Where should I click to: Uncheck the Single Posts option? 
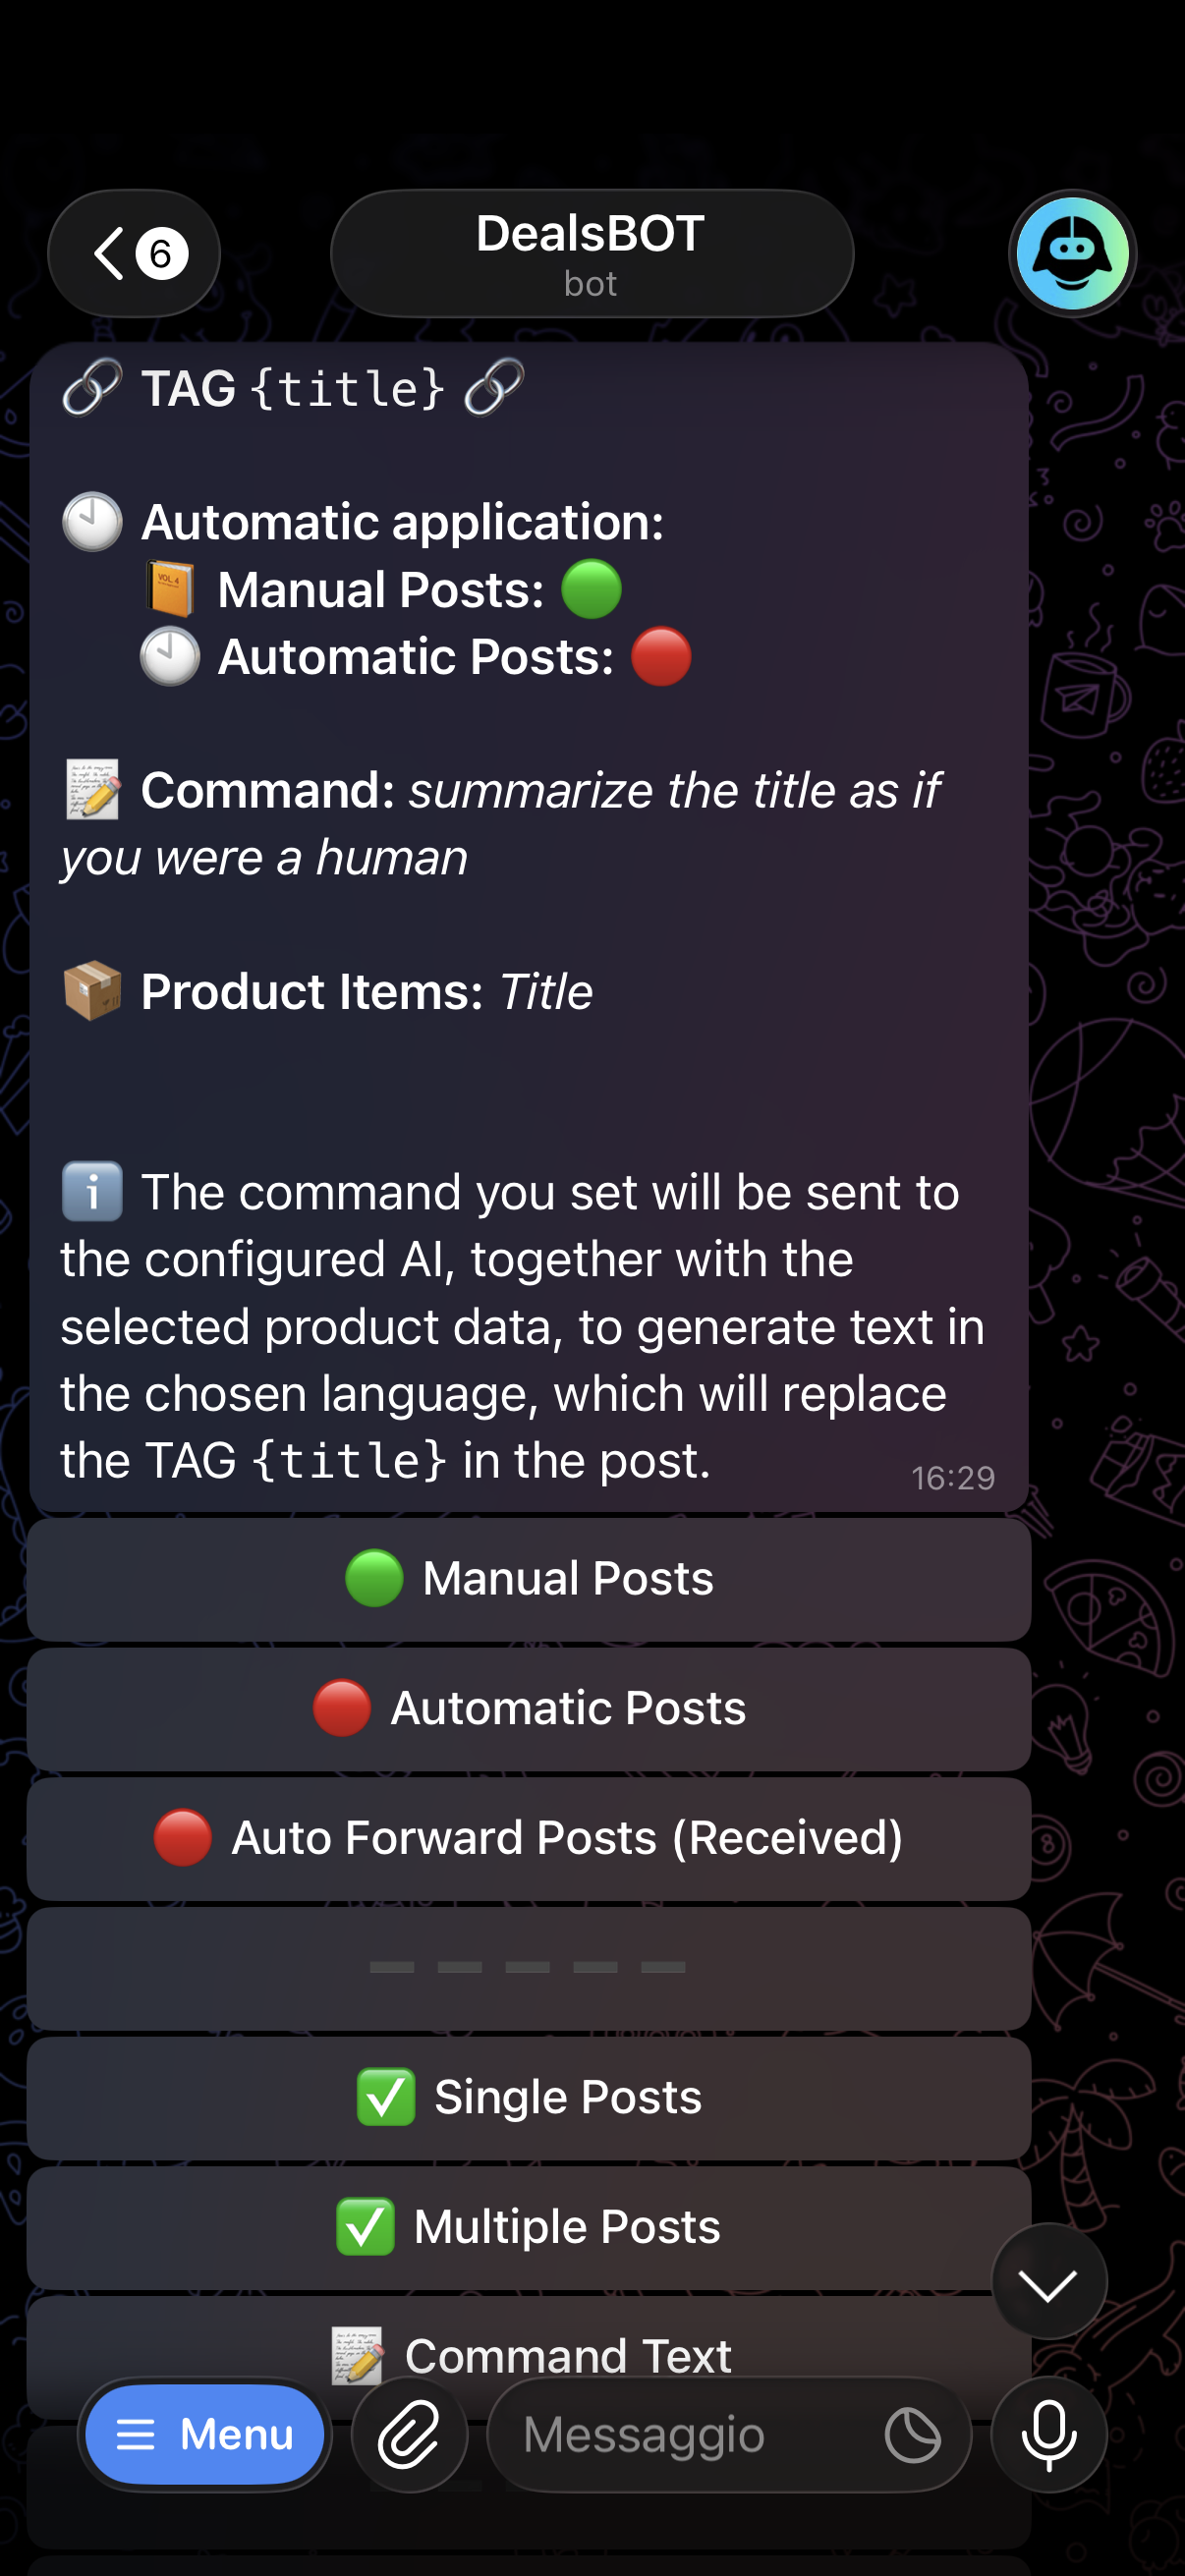click(x=529, y=2097)
